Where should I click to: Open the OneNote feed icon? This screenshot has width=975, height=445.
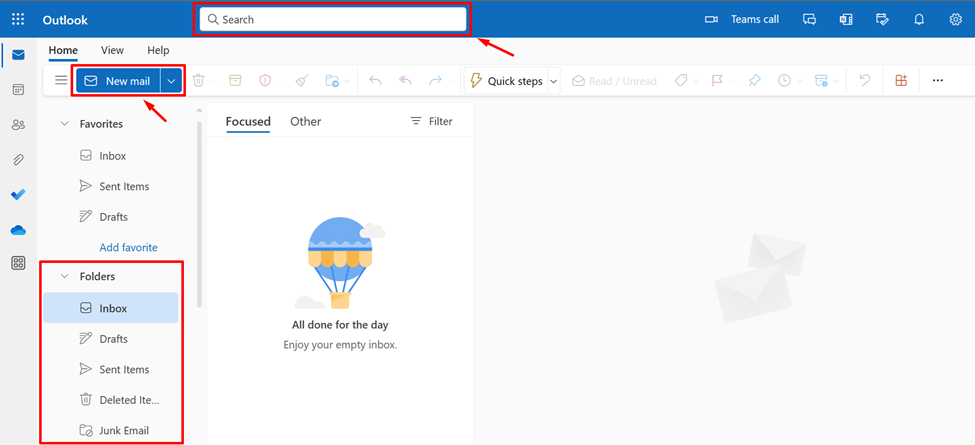[846, 19]
